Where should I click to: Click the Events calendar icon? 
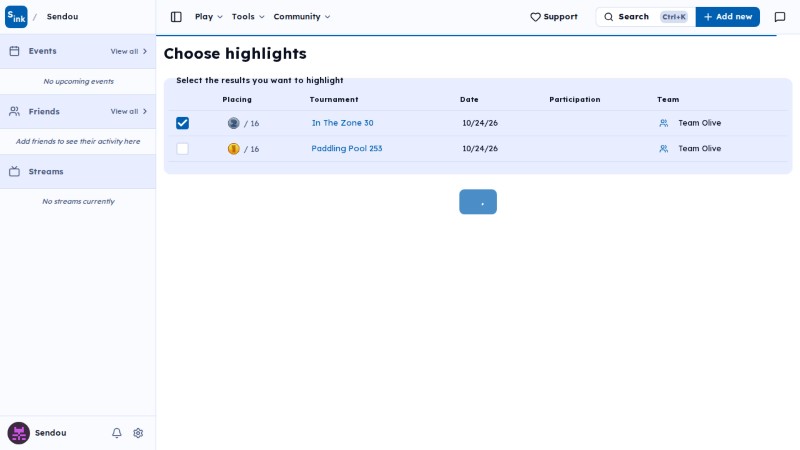14,51
